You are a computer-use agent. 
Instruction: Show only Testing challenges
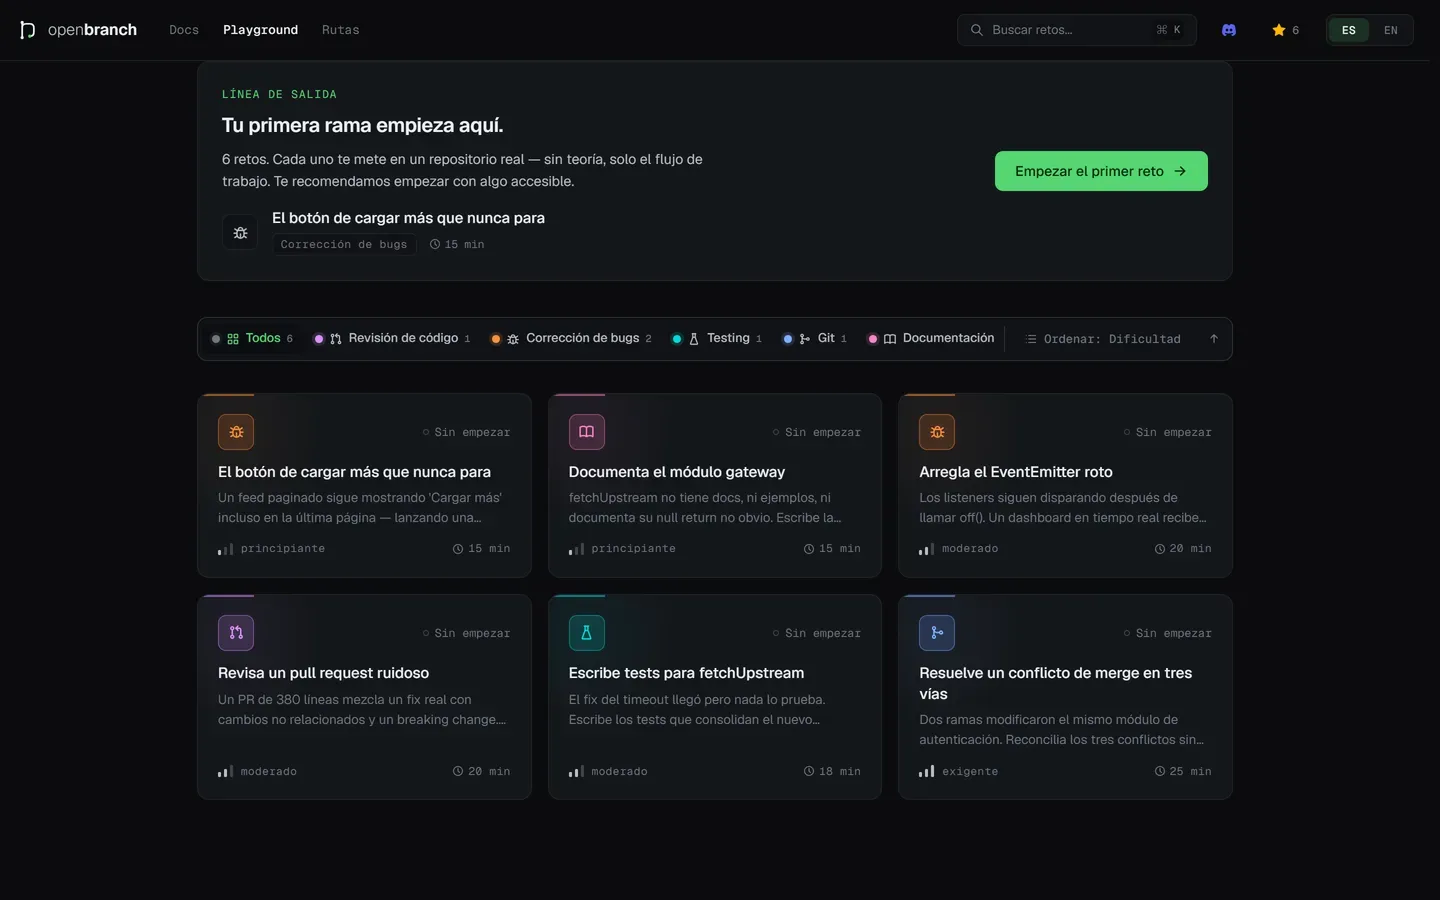point(716,339)
